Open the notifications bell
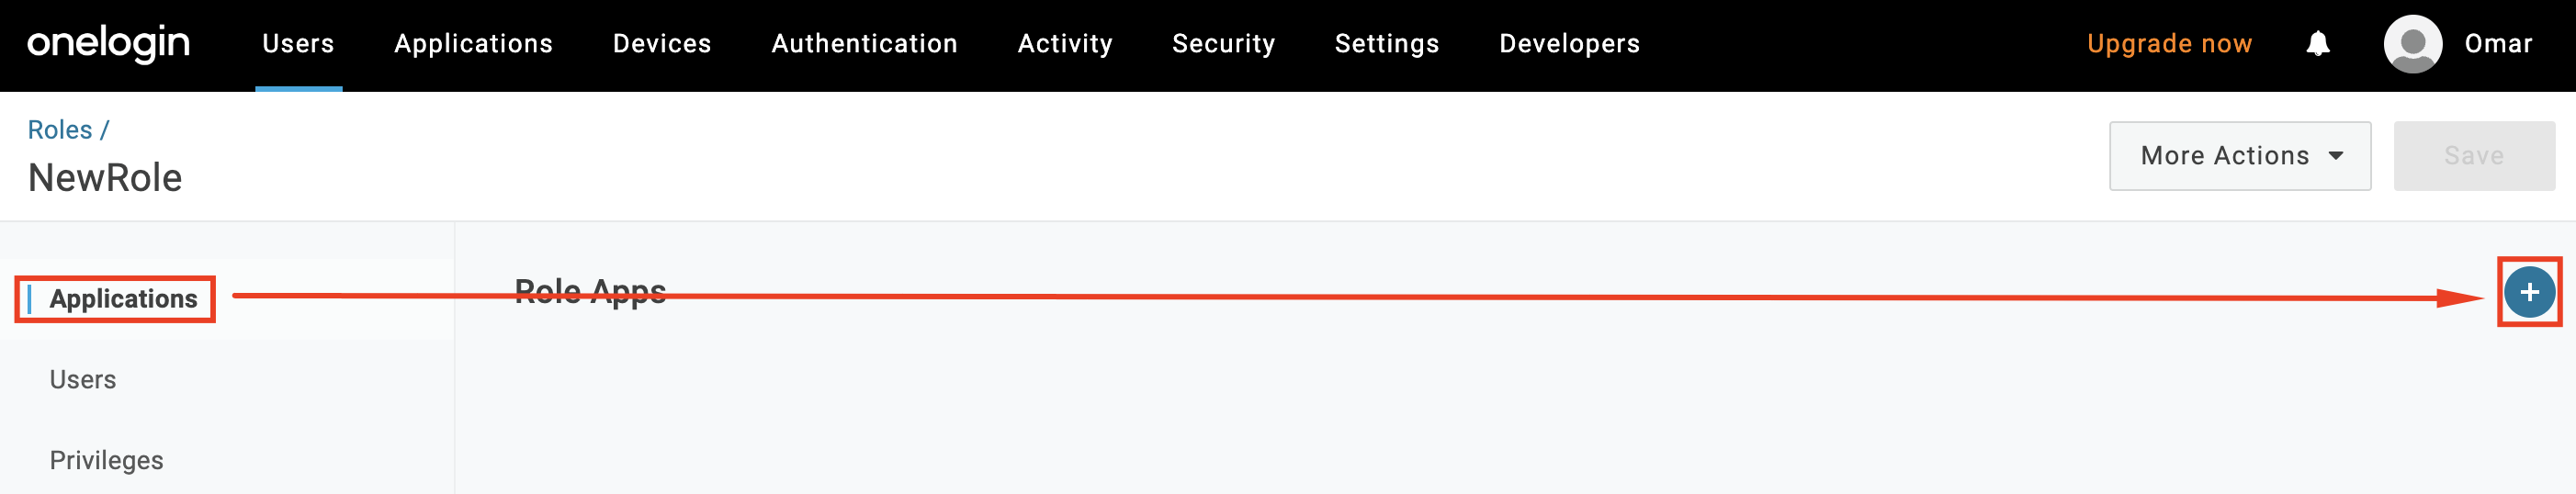2576x494 pixels. (x=2317, y=44)
